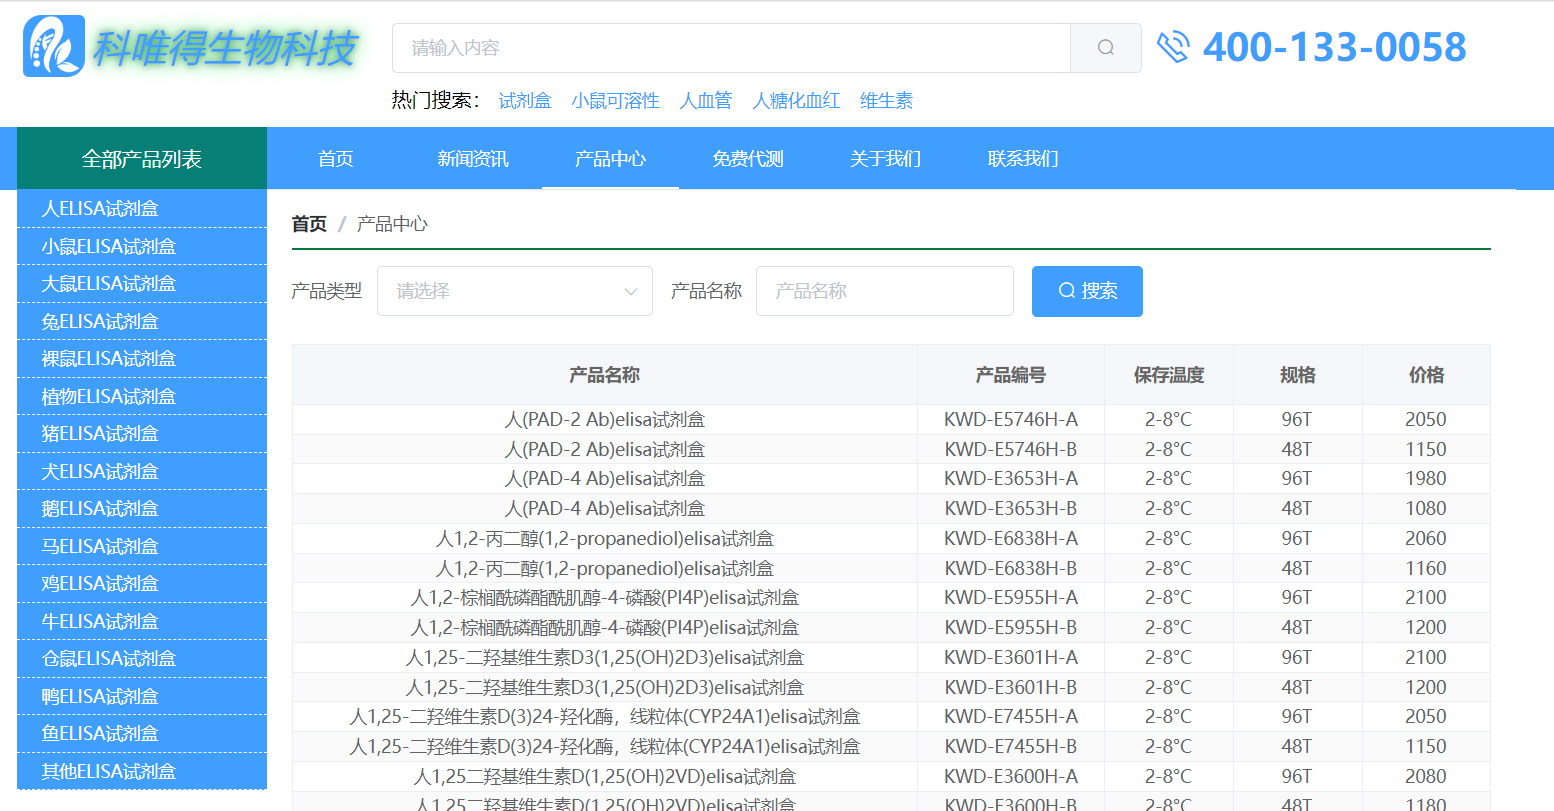Open the 产品中心 navigation tab

610,158
